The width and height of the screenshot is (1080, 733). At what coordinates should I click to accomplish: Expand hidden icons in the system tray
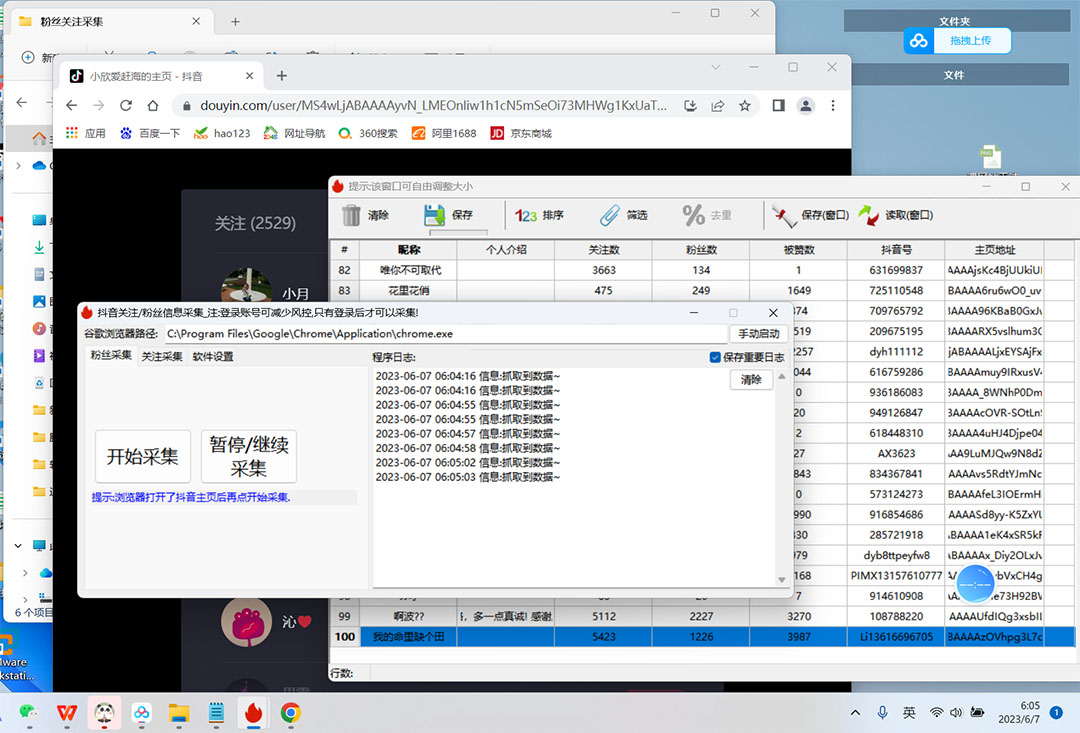pyautogui.click(x=854, y=712)
